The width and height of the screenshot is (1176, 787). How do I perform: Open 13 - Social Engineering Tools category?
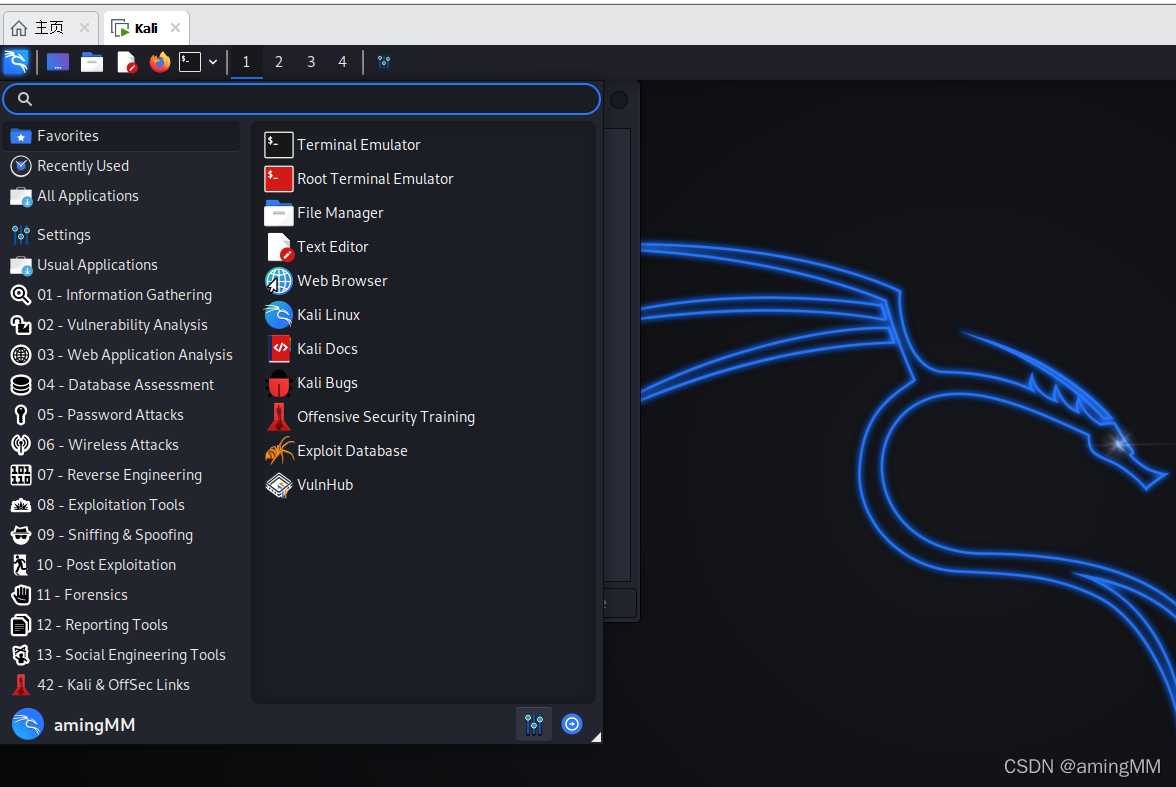[122, 655]
